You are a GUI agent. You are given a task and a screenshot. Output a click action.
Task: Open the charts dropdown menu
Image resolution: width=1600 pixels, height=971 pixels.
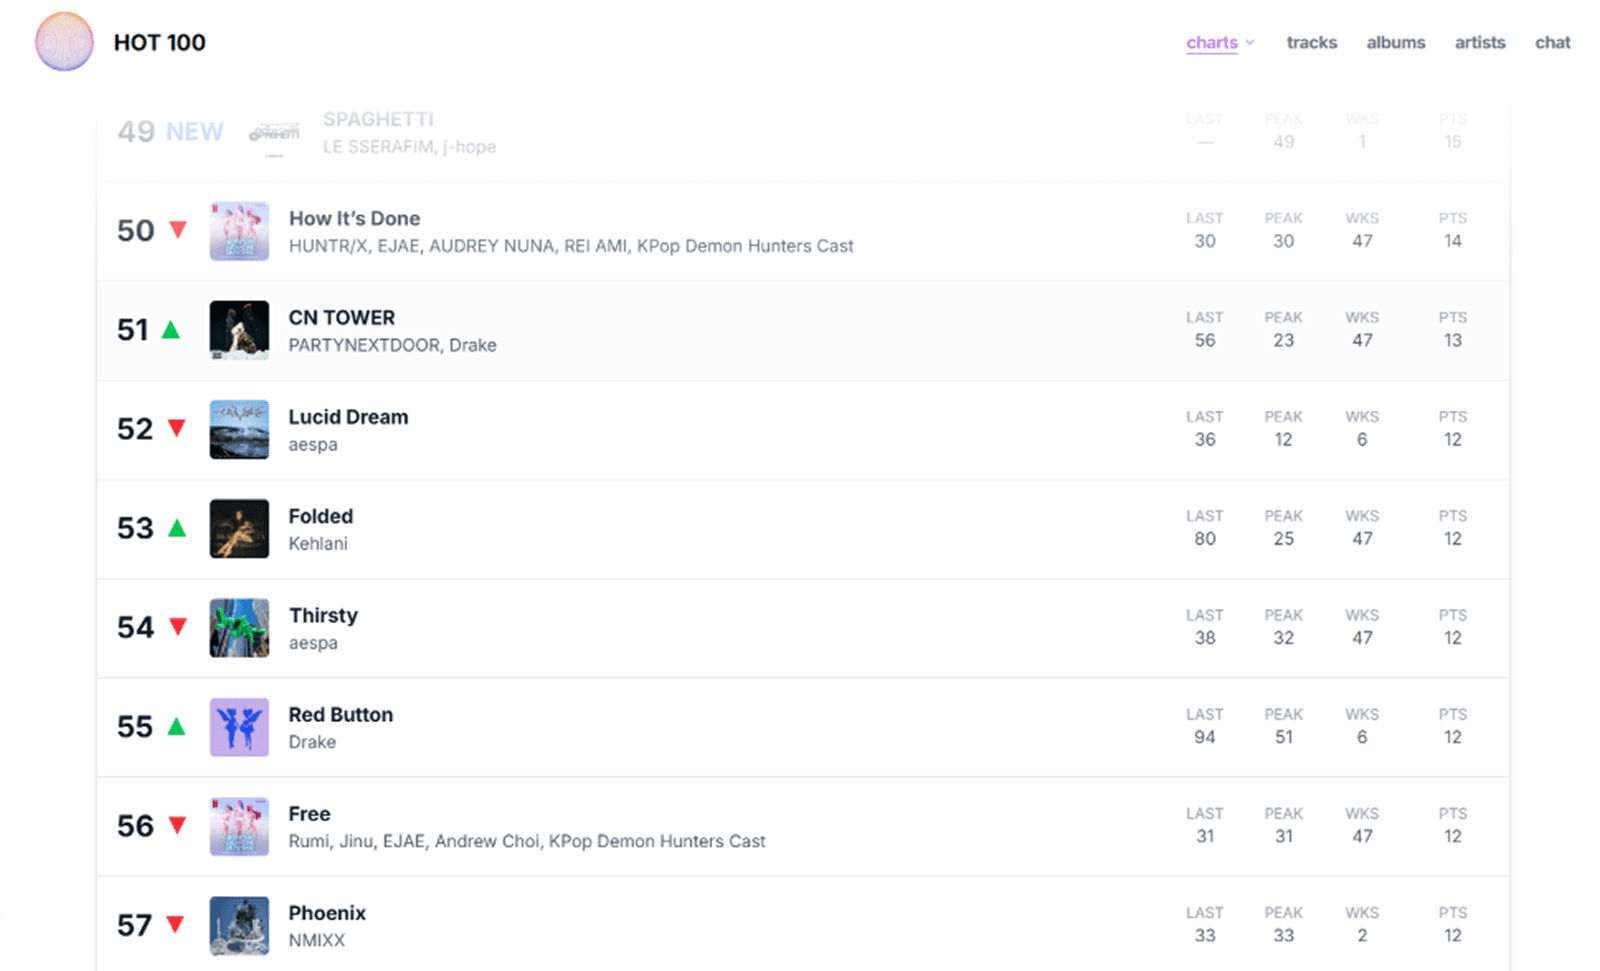point(1219,42)
